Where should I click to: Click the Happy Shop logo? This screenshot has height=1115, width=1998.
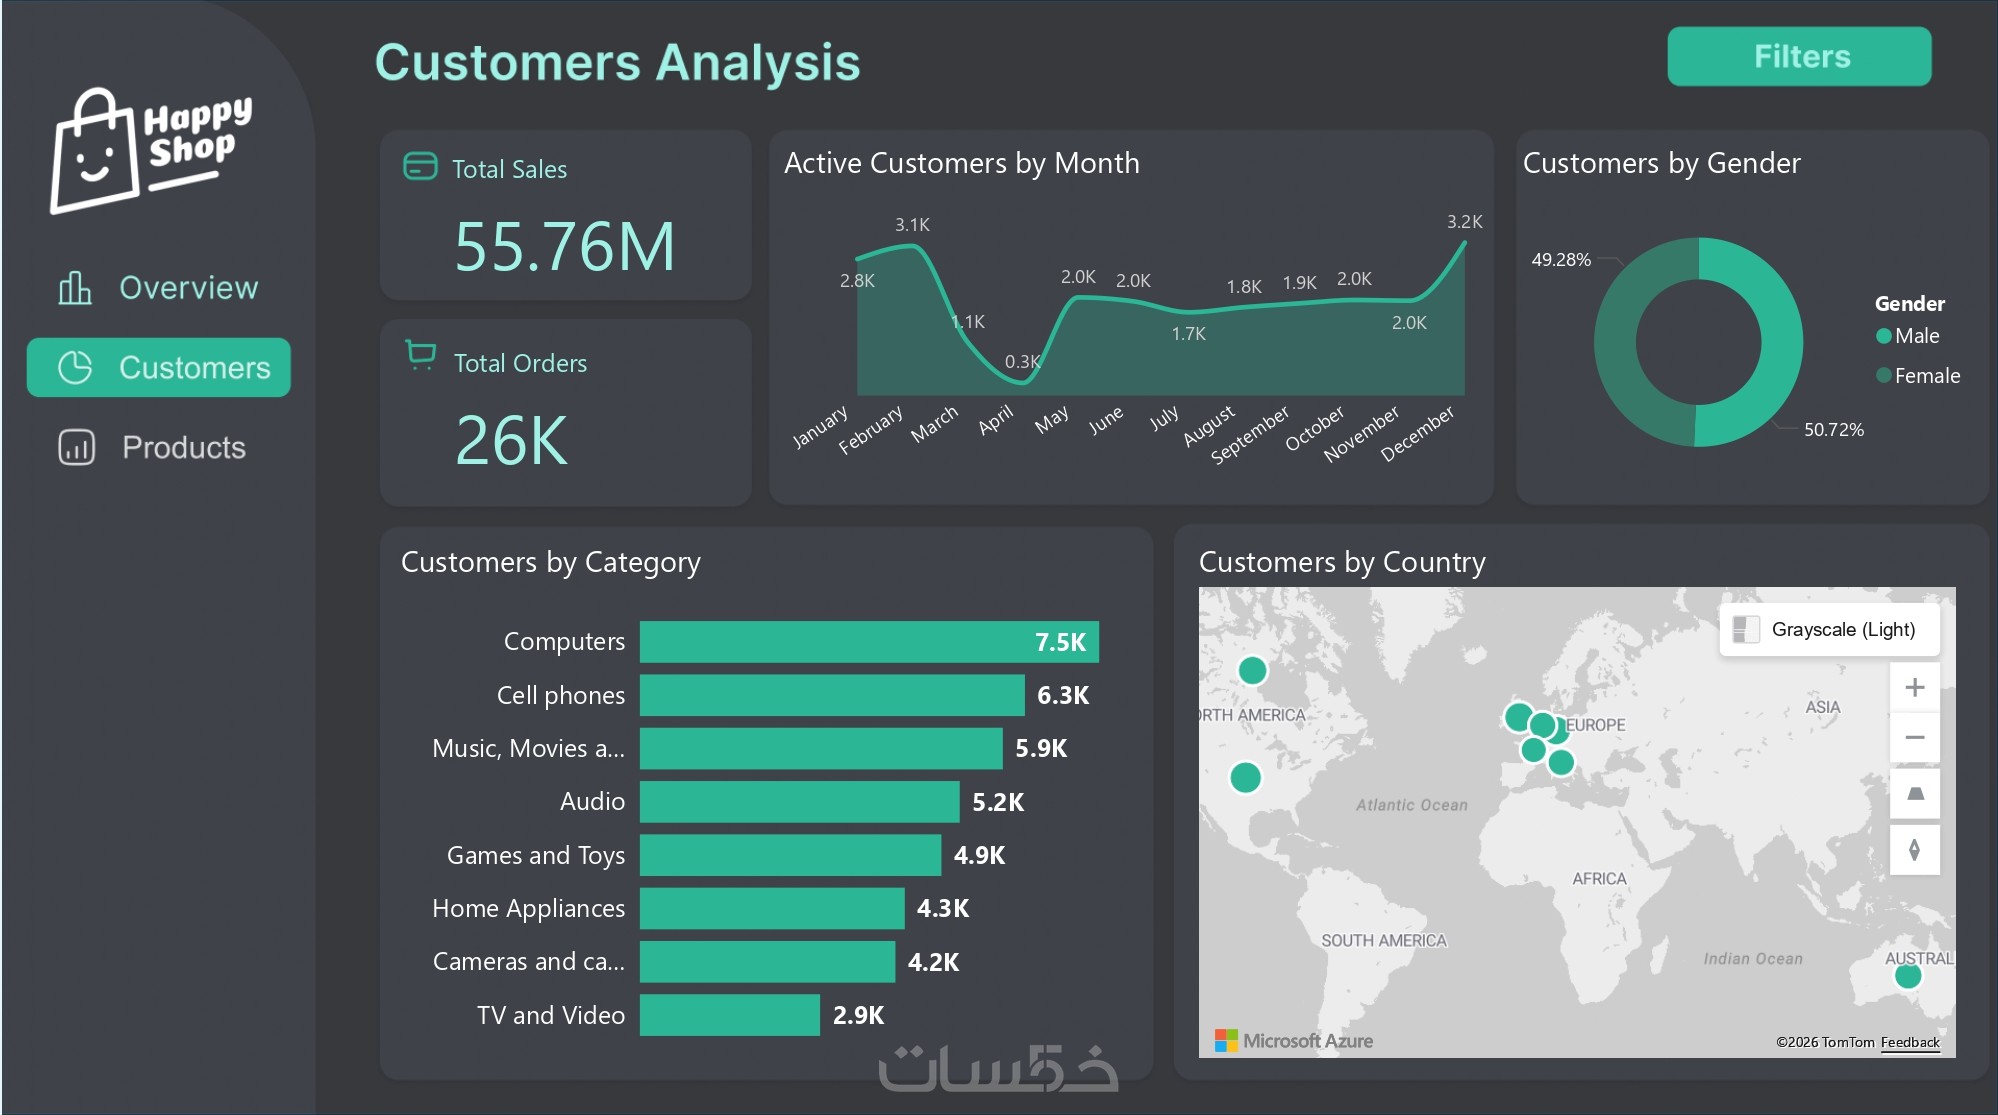coord(151,151)
